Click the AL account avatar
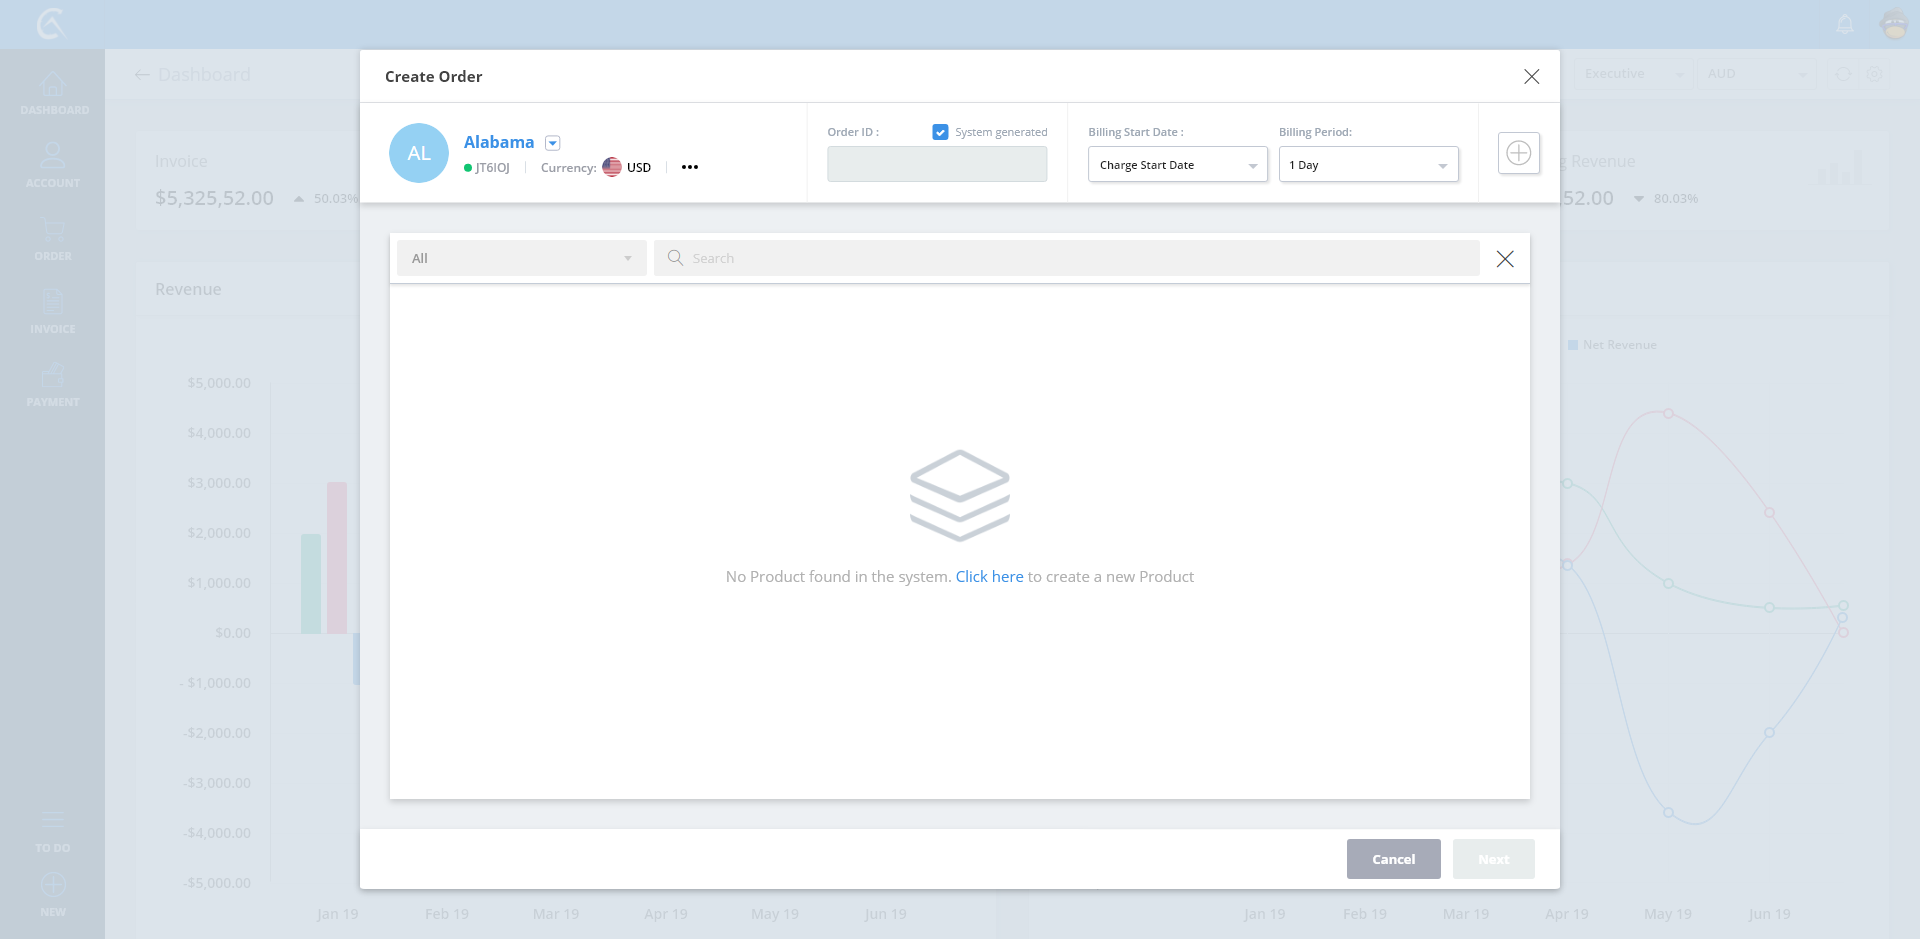Image resolution: width=1920 pixels, height=939 pixels. (x=418, y=153)
